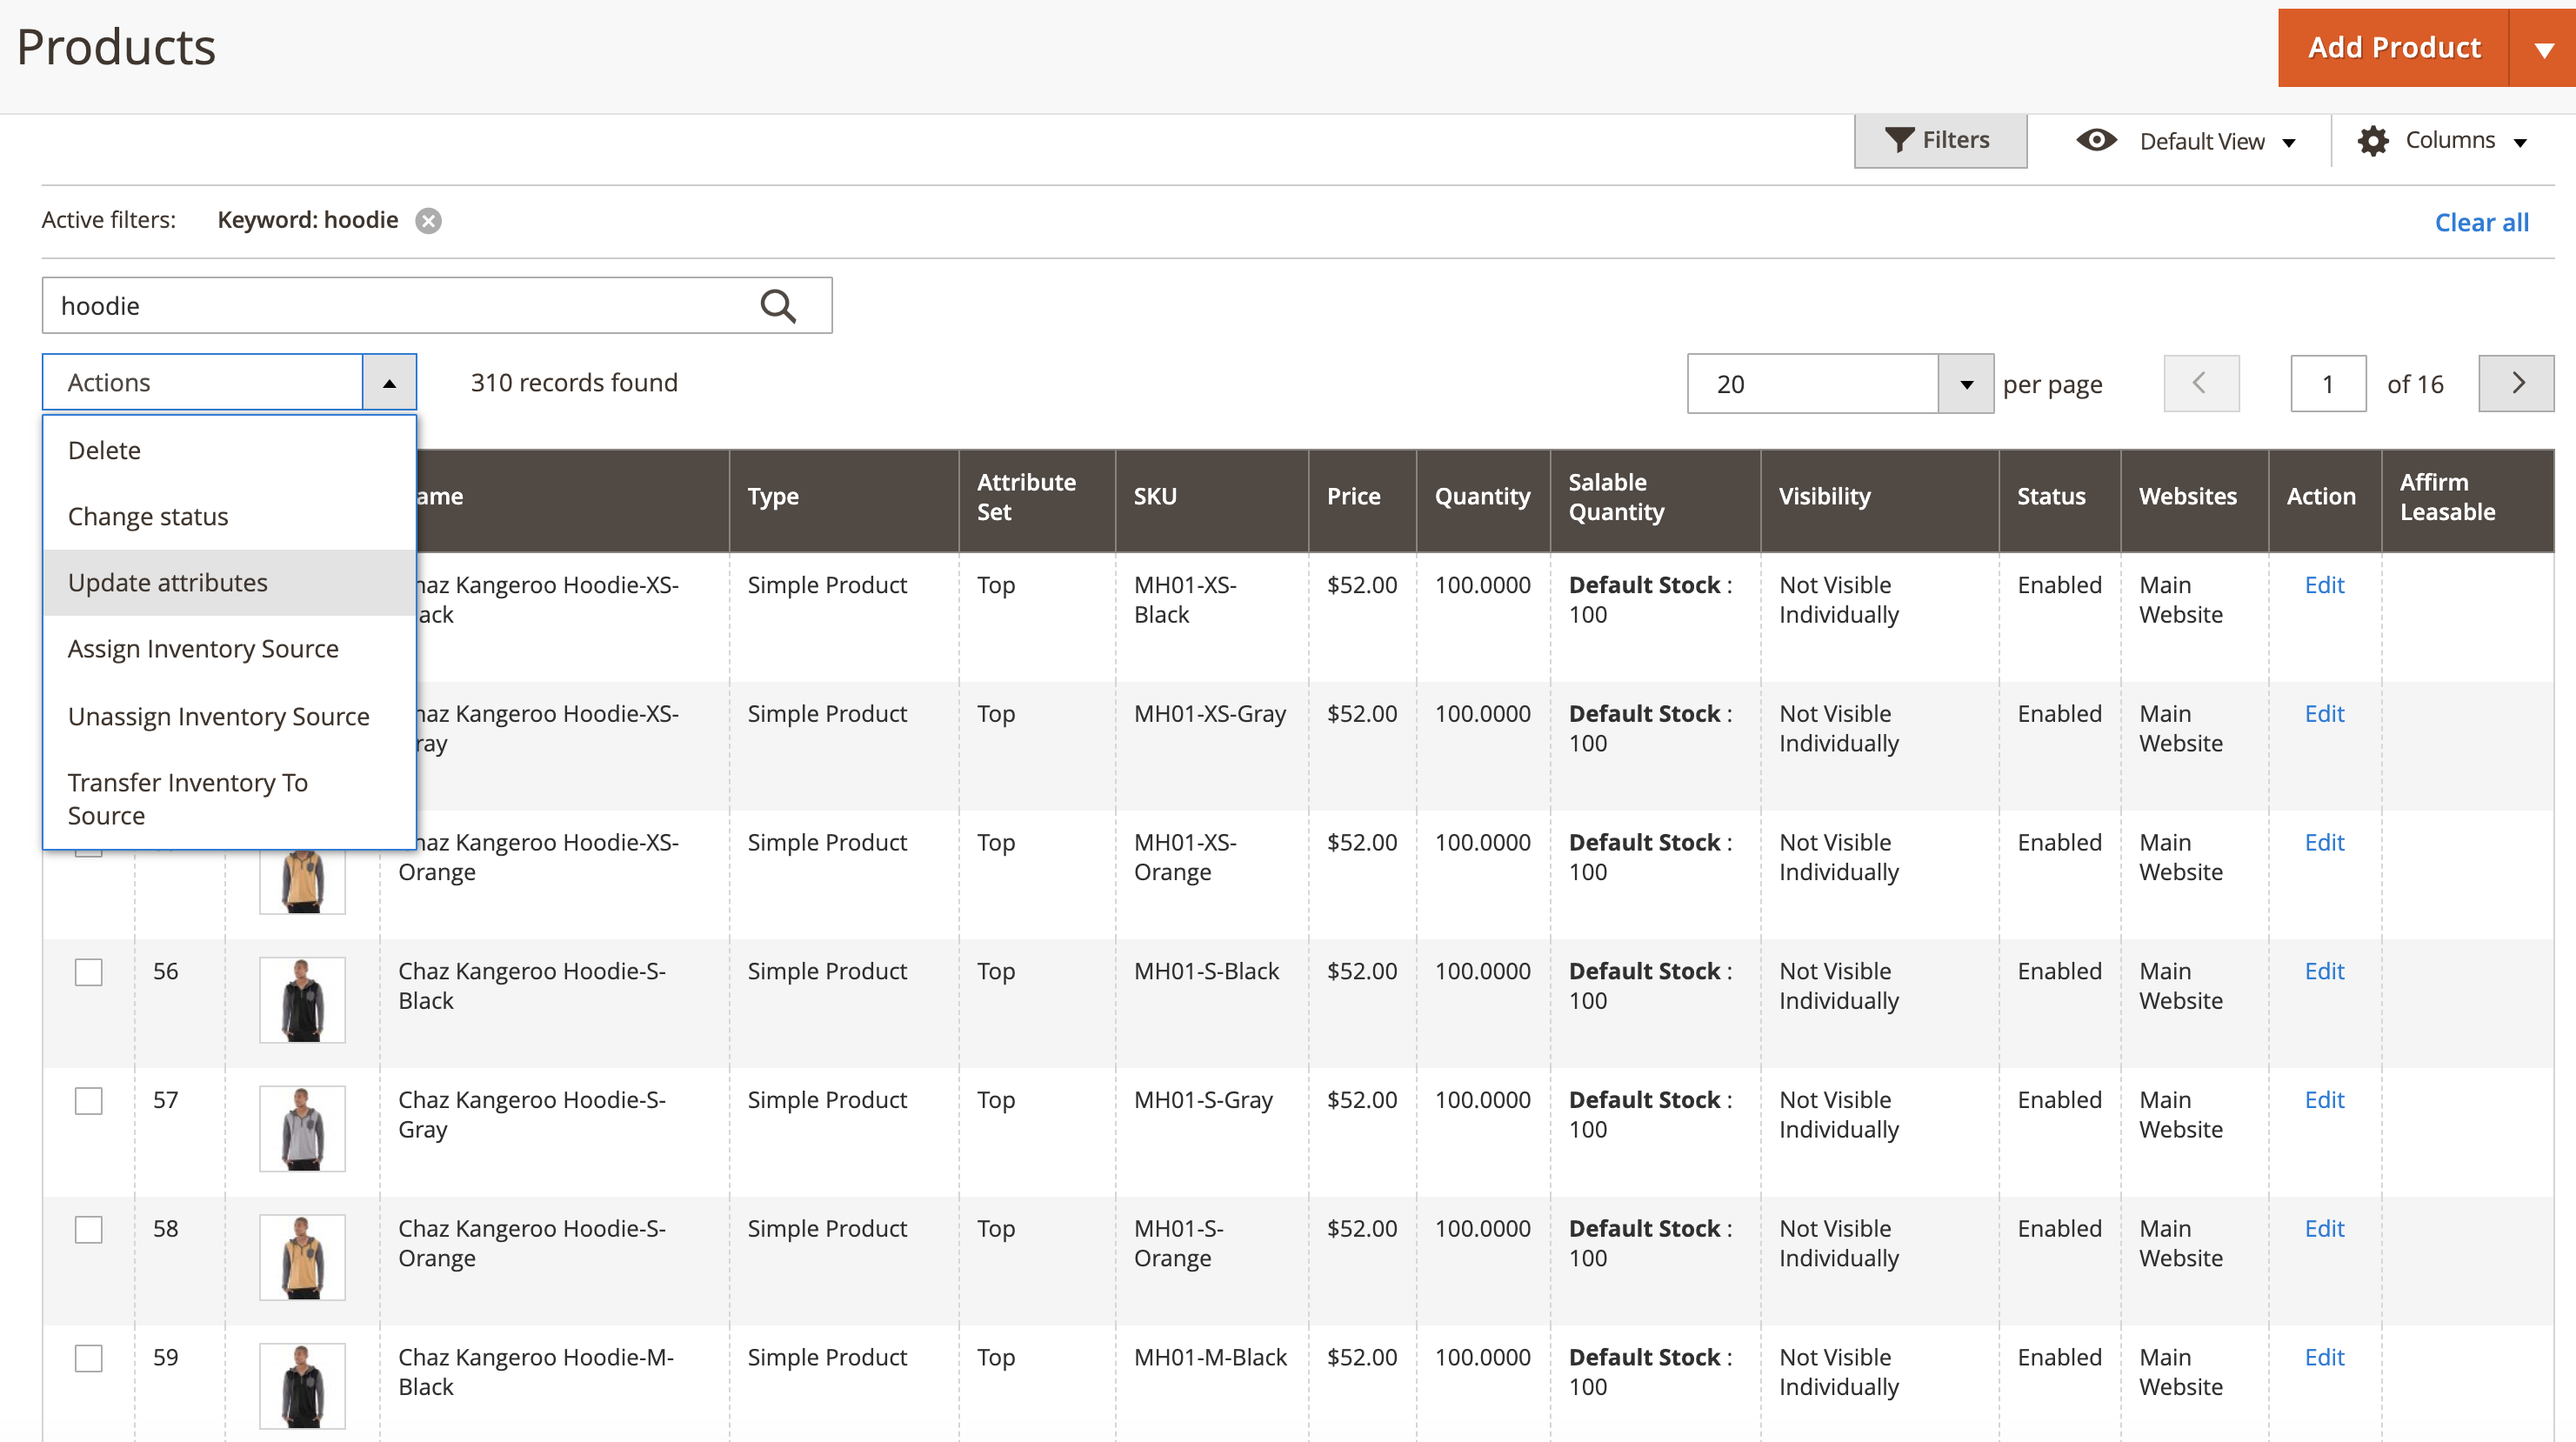Click the Columns gear icon
The width and height of the screenshot is (2576, 1442).
[2373, 141]
